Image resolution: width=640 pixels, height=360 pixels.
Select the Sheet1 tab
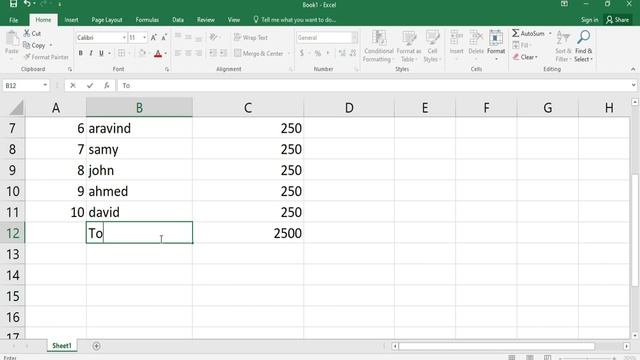[62, 346]
